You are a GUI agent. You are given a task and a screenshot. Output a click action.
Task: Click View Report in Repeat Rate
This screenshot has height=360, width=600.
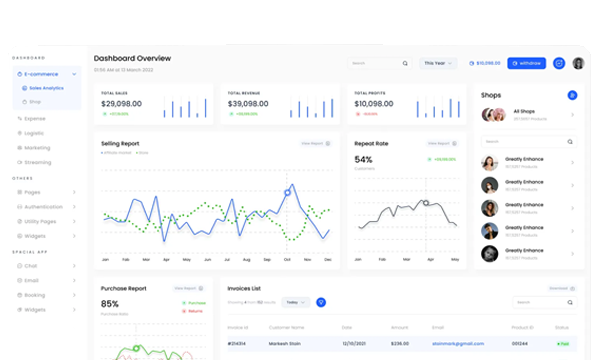pos(442,143)
